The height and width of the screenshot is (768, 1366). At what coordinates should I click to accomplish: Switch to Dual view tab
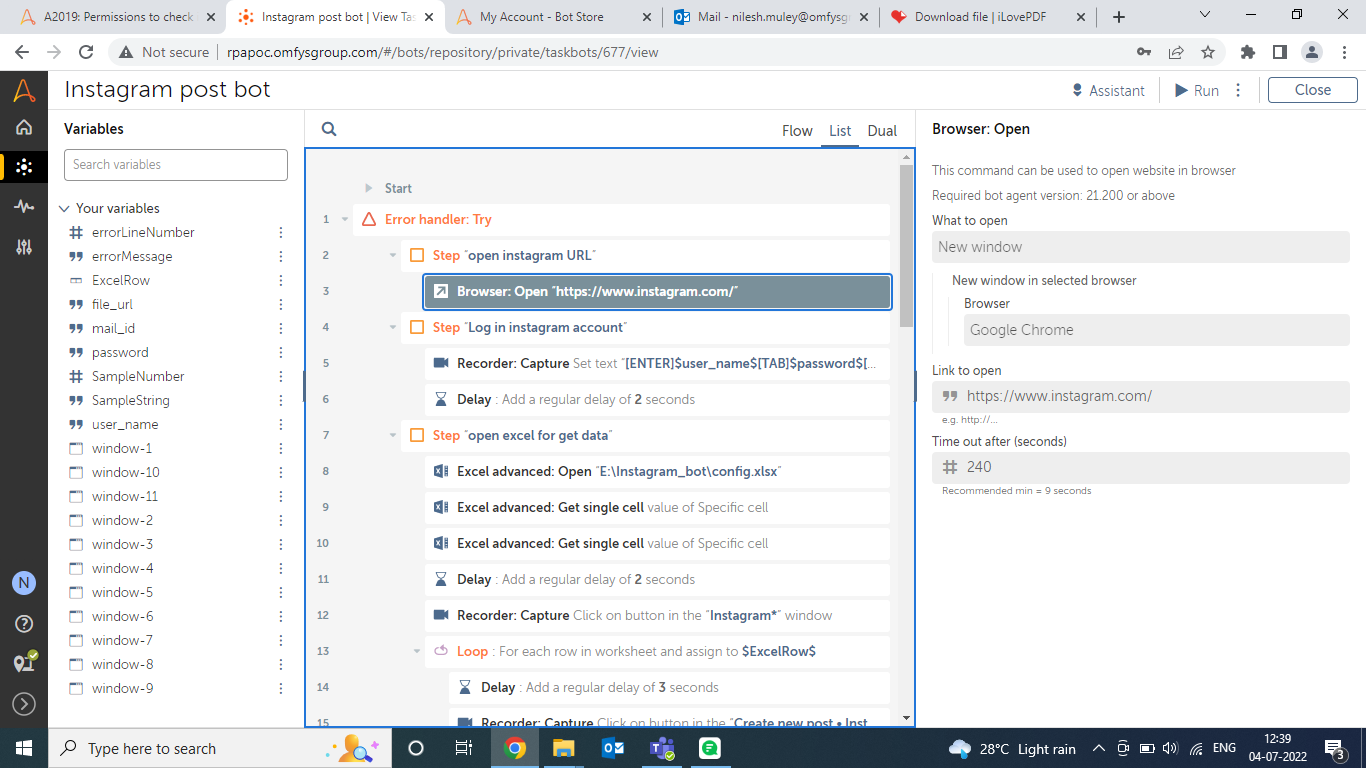point(882,131)
